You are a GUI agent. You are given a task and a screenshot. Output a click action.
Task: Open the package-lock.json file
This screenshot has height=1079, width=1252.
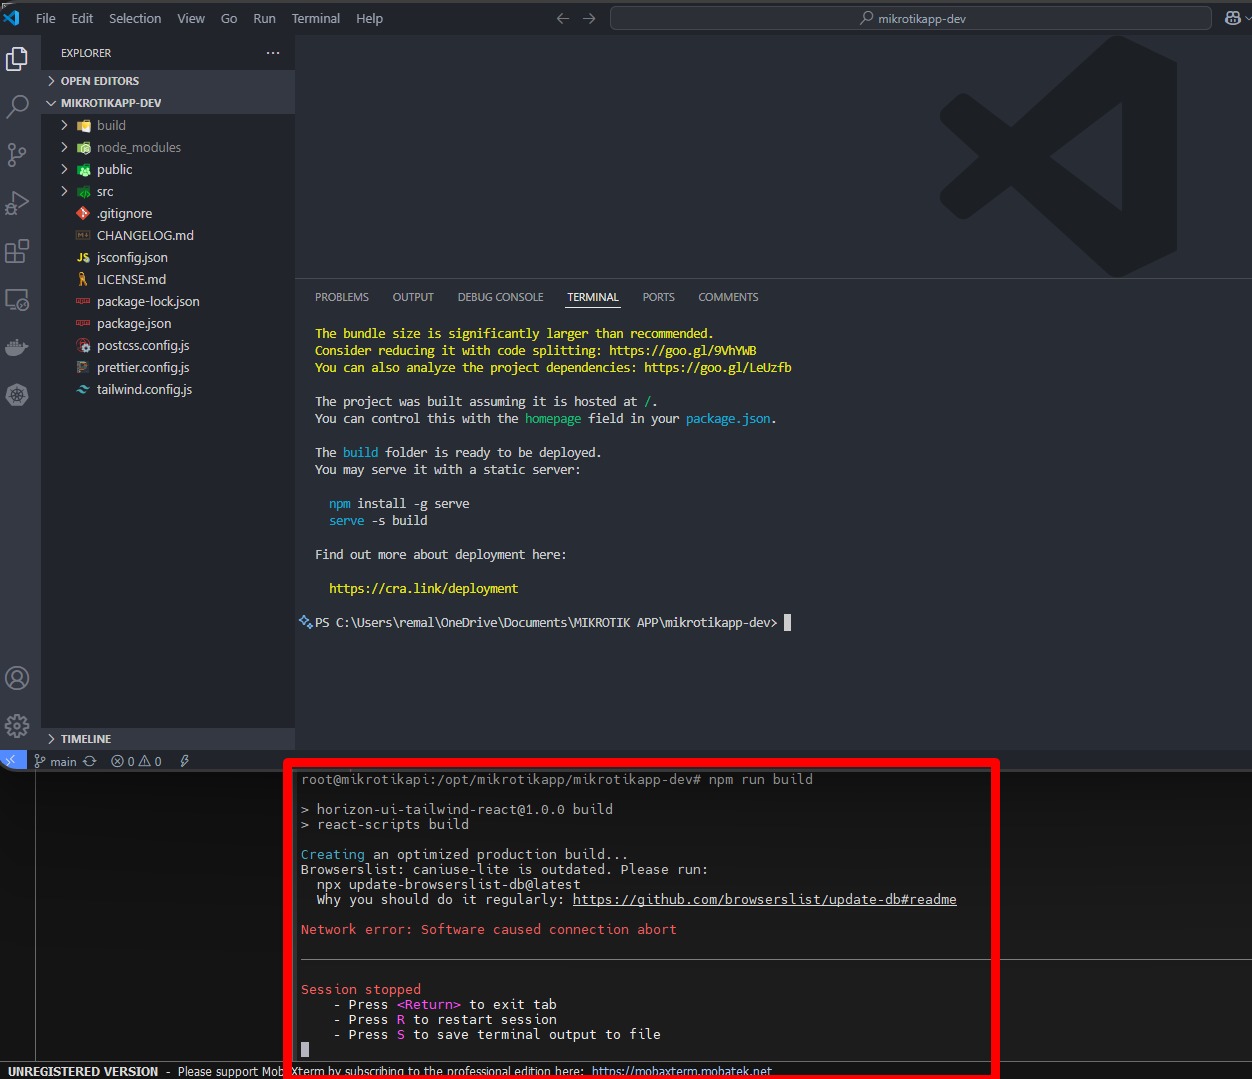(x=168, y=301)
